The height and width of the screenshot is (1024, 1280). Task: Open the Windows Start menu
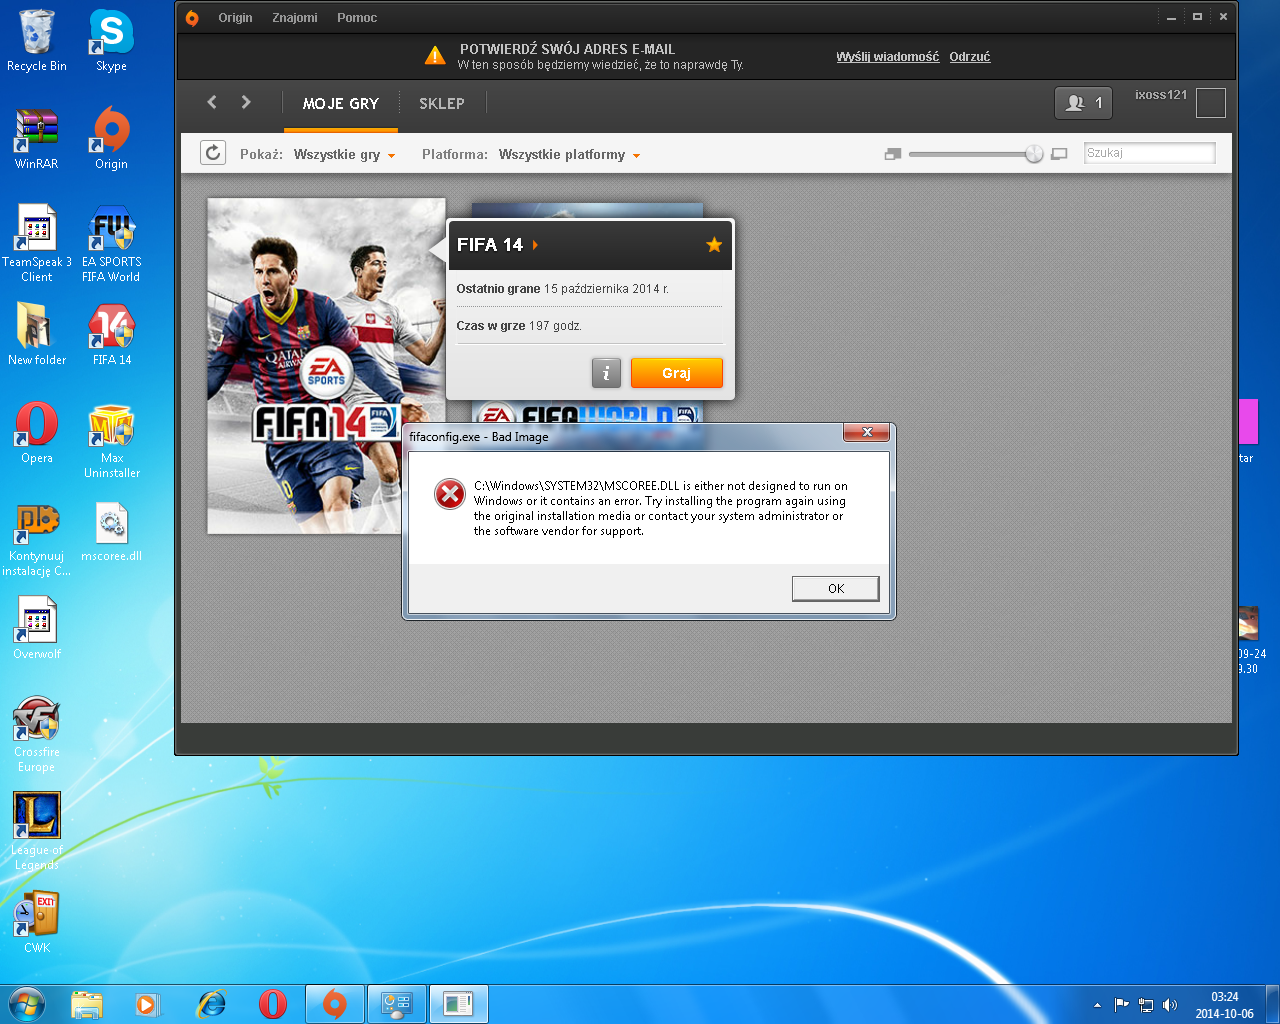coord(26,1004)
